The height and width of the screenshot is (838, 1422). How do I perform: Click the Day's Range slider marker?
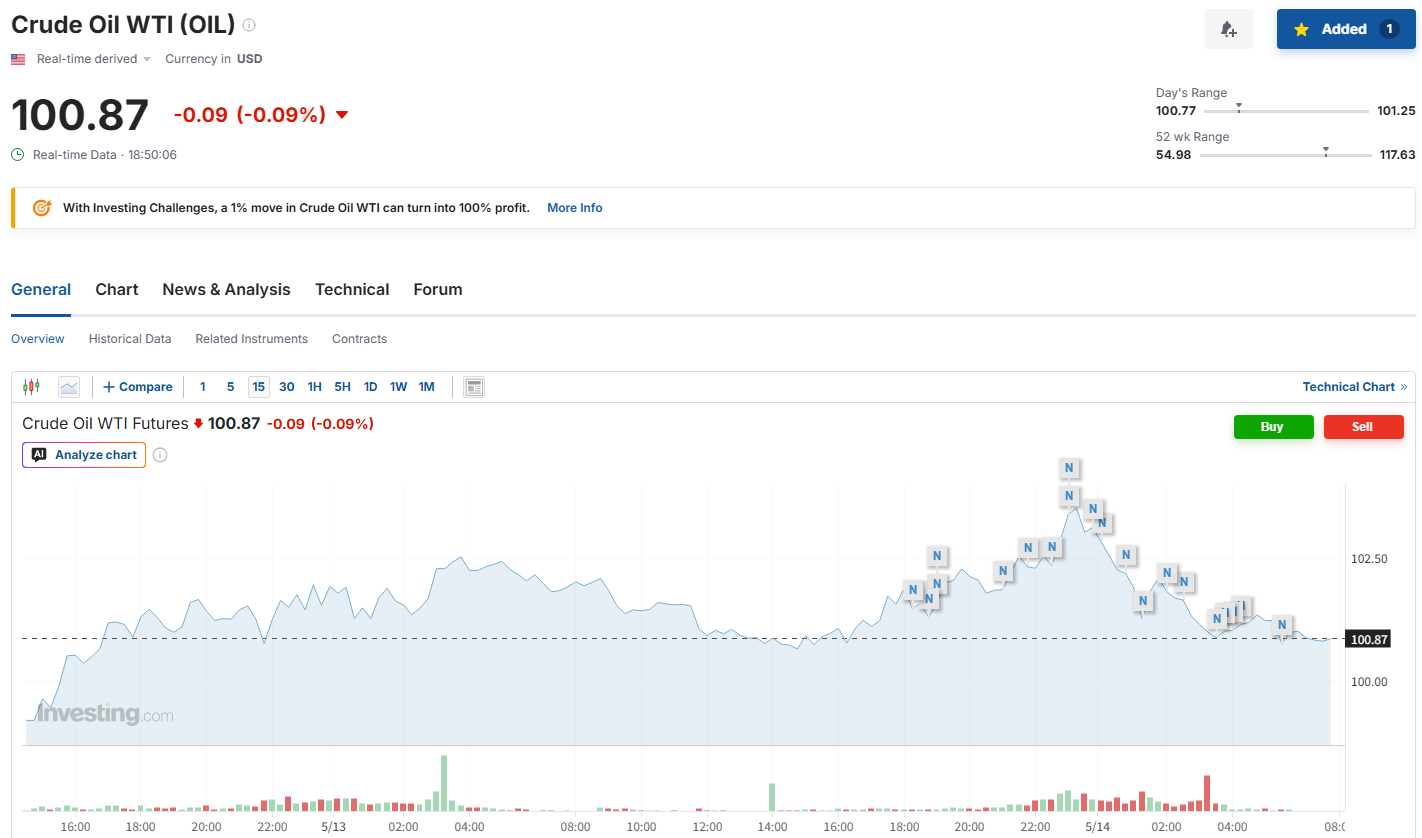(1239, 106)
